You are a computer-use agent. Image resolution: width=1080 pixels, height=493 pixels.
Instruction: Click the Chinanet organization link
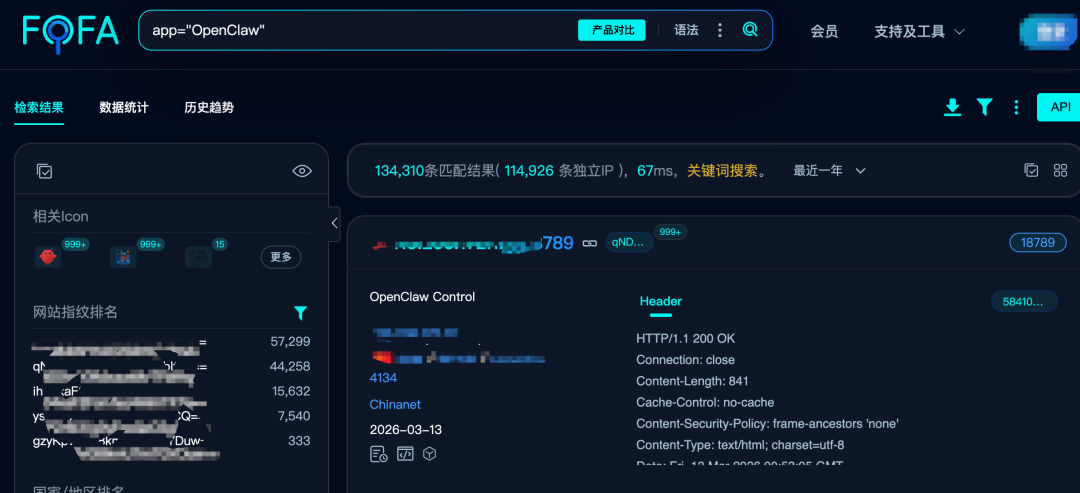click(x=395, y=404)
